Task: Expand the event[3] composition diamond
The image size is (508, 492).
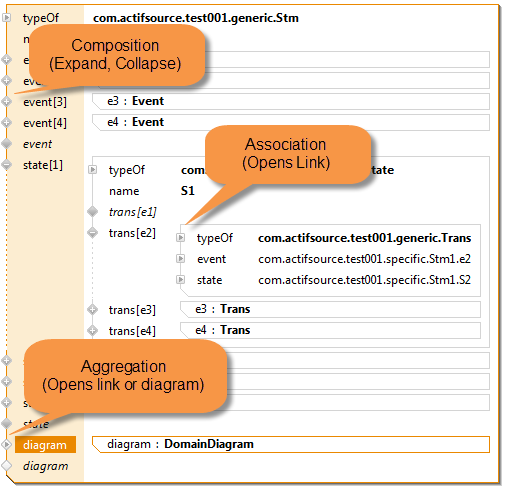Action: coord(6,101)
